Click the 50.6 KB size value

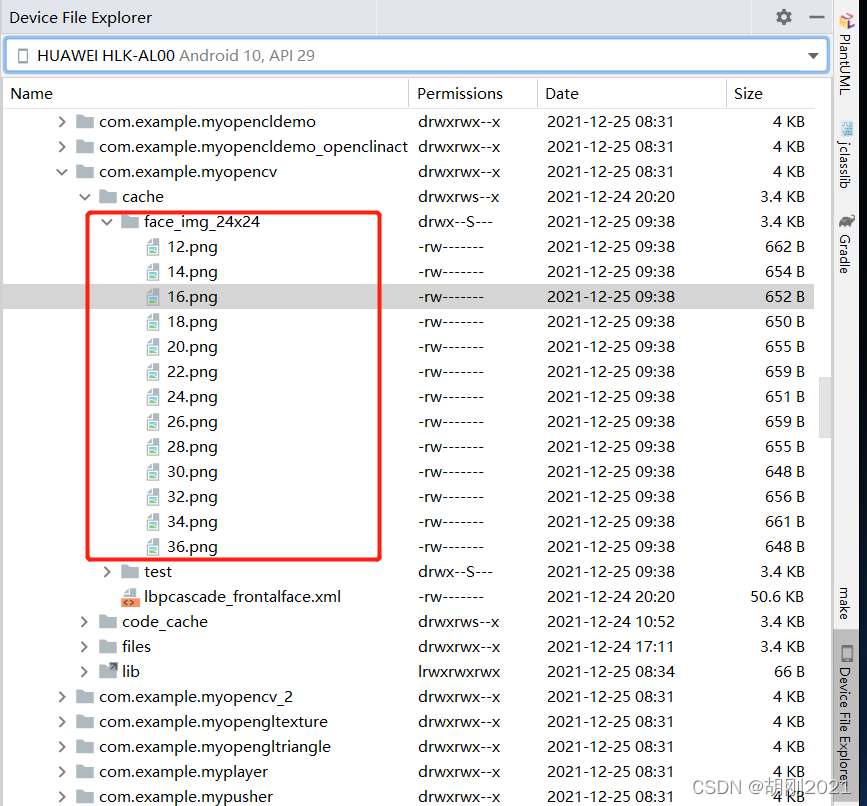[777, 597]
